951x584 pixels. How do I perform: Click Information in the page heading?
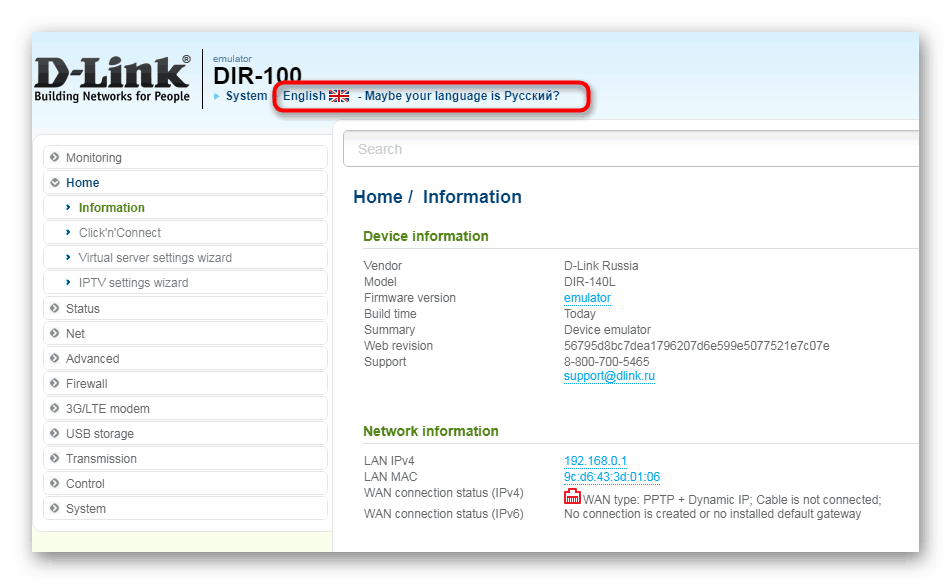click(472, 196)
